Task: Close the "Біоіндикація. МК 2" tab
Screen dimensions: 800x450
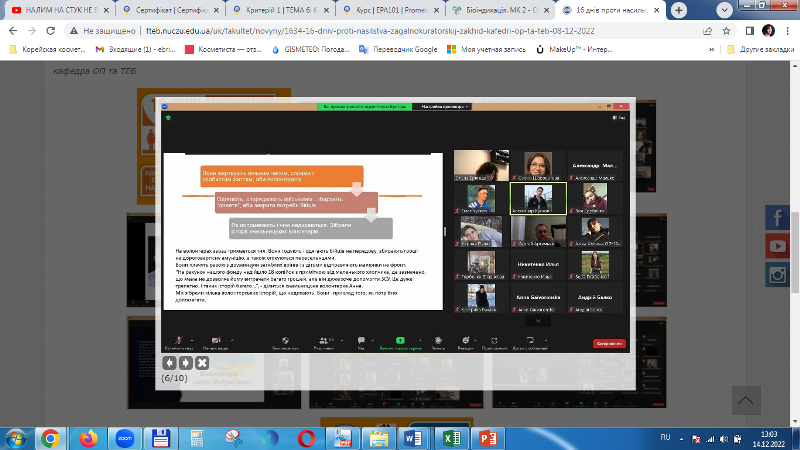Action: (547, 10)
